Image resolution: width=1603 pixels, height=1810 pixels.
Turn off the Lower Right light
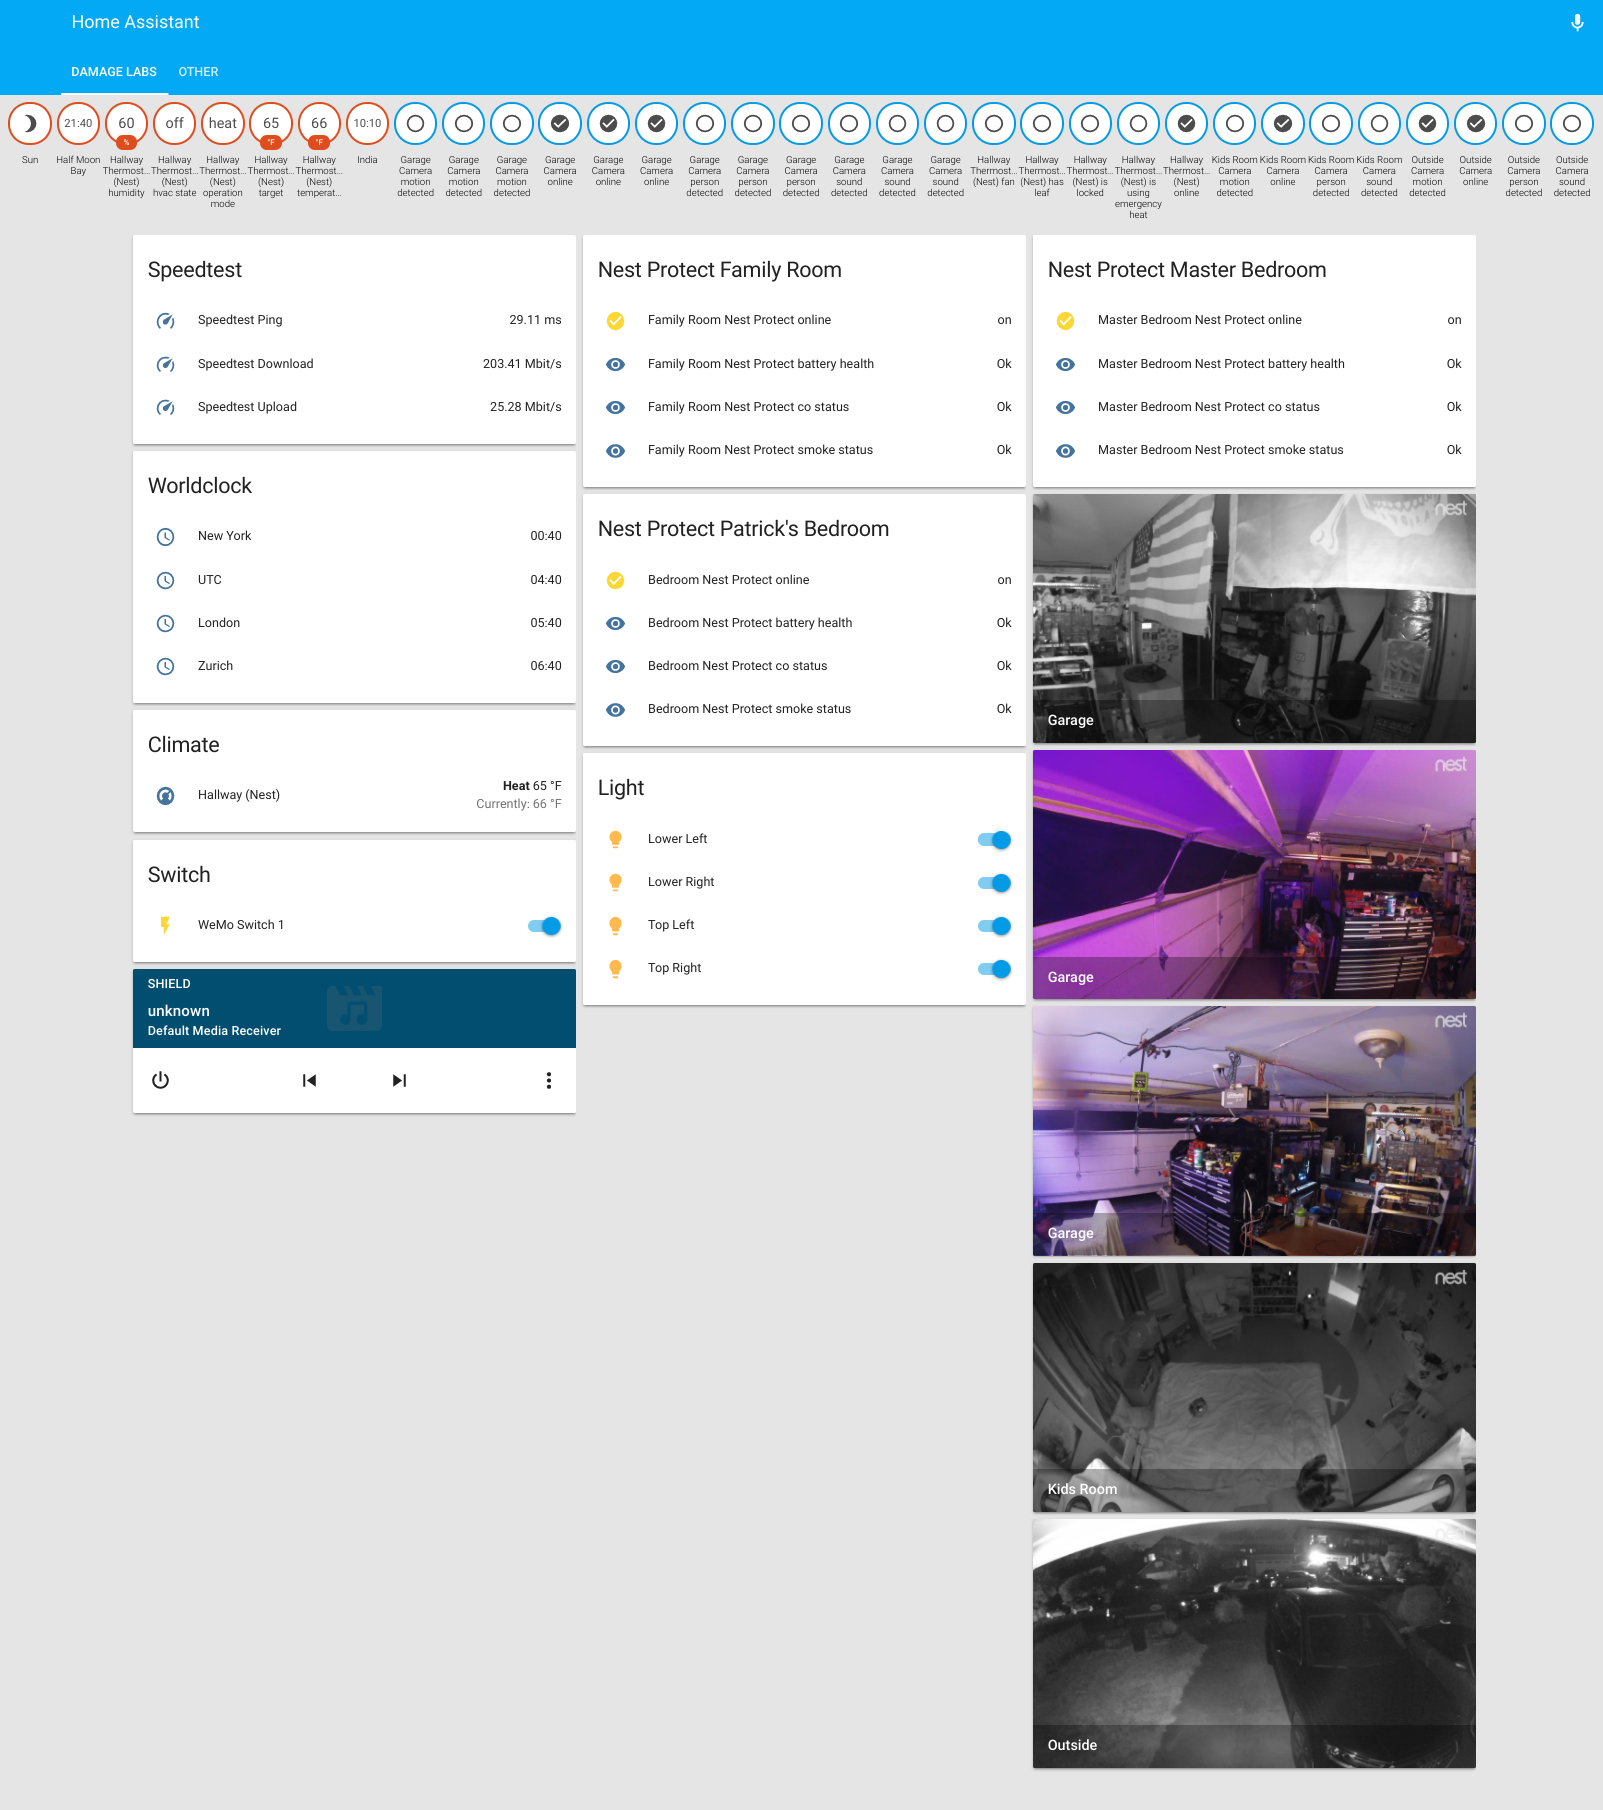pyautogui.click(x=995, y=883)
